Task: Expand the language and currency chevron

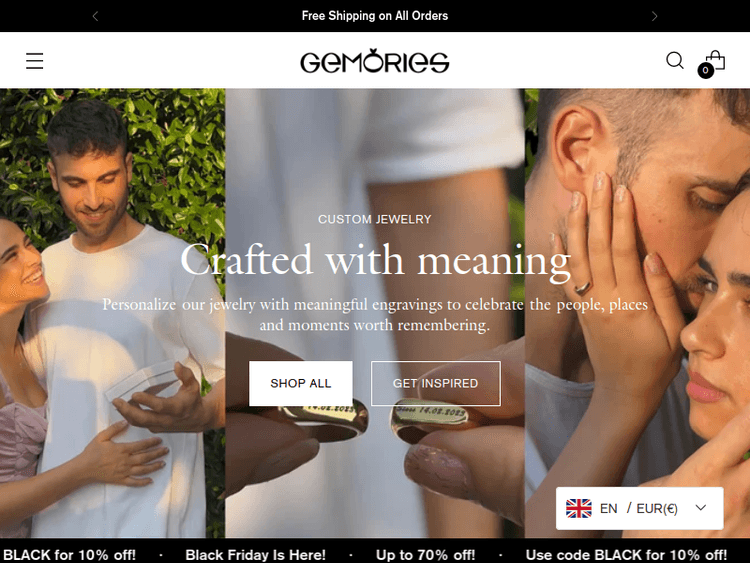Action: (701, 508)
